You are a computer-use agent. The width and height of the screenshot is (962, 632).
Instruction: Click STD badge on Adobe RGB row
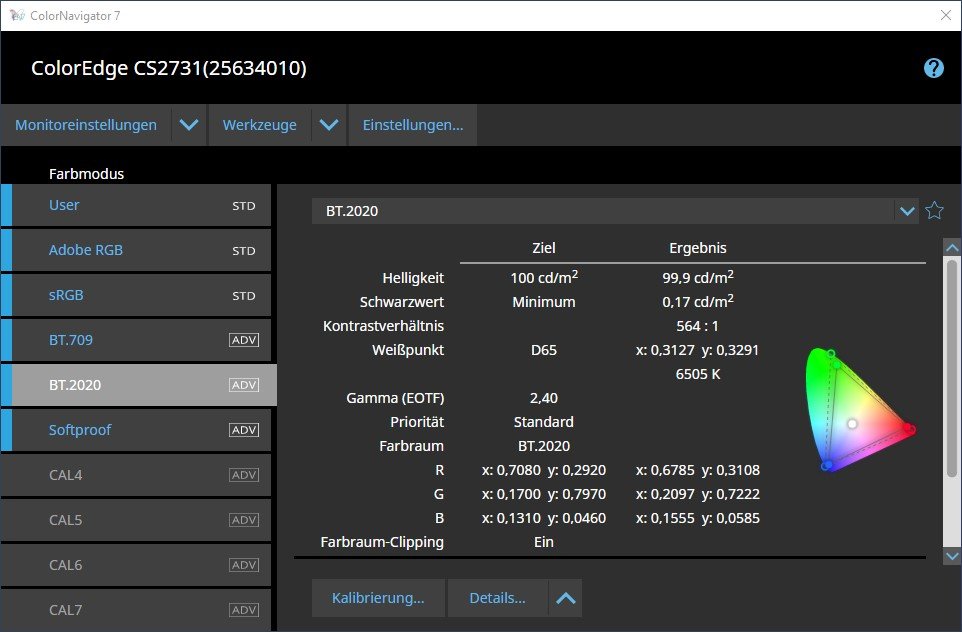coord(244,251)
